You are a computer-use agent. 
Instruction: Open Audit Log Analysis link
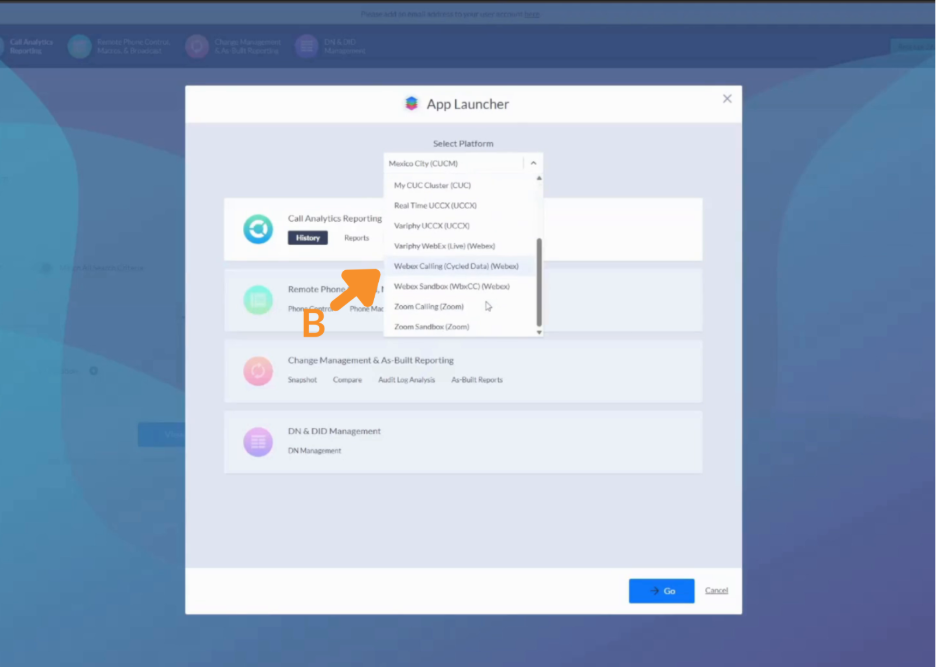coord(407,380)
